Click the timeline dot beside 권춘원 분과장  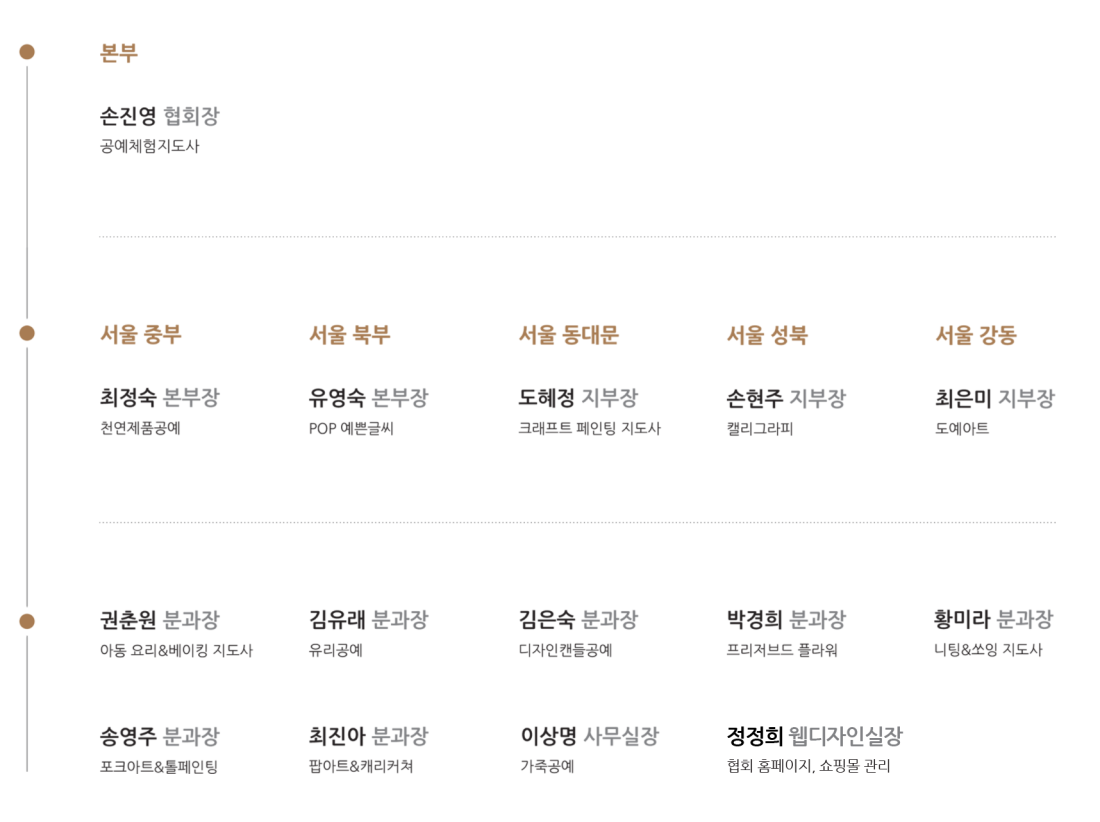click(x=27, y=621)
